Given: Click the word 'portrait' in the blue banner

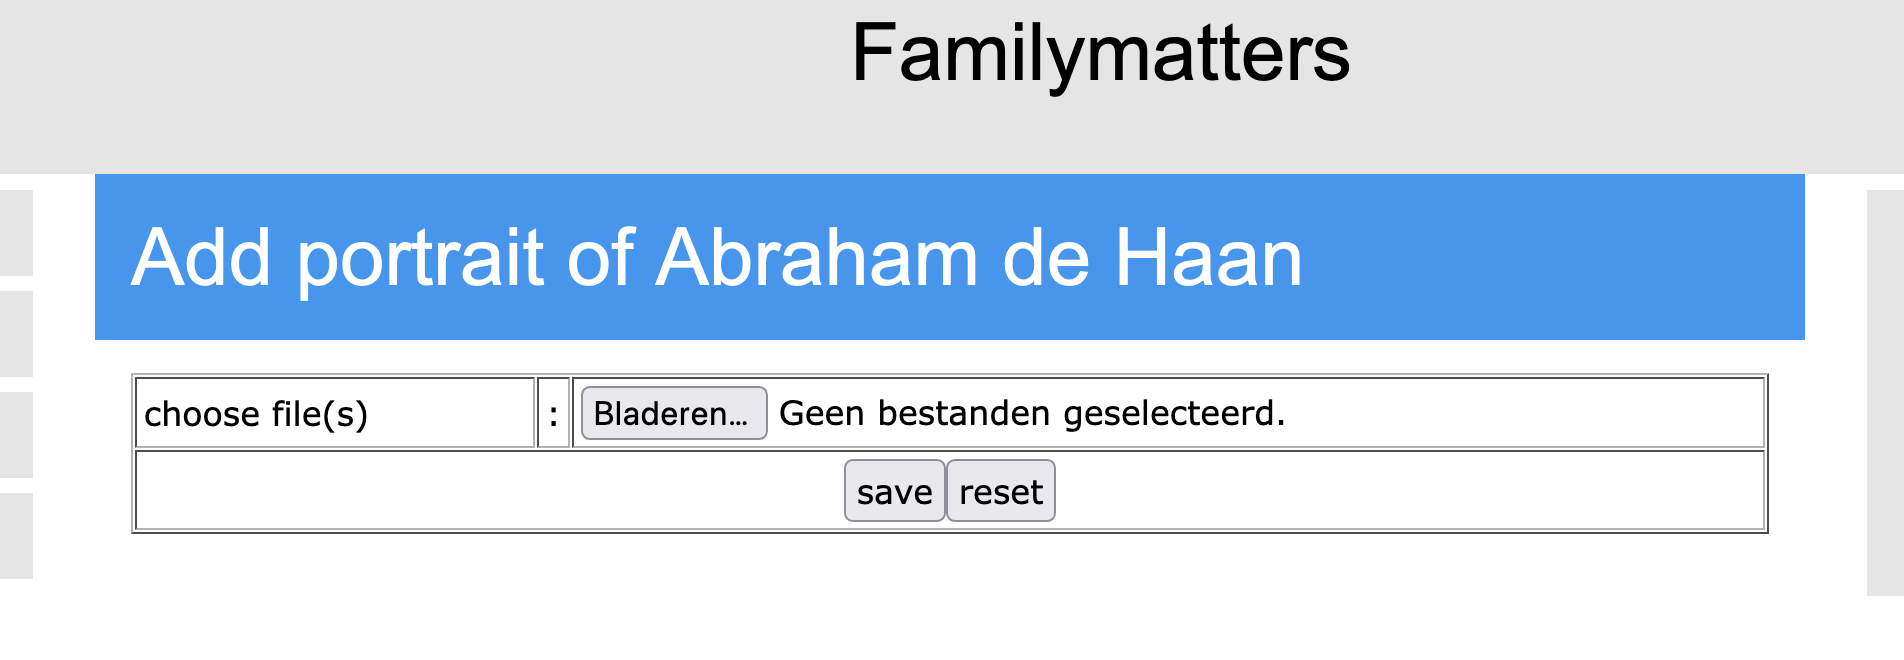Looking at the screenshot, I should [420, 258].
